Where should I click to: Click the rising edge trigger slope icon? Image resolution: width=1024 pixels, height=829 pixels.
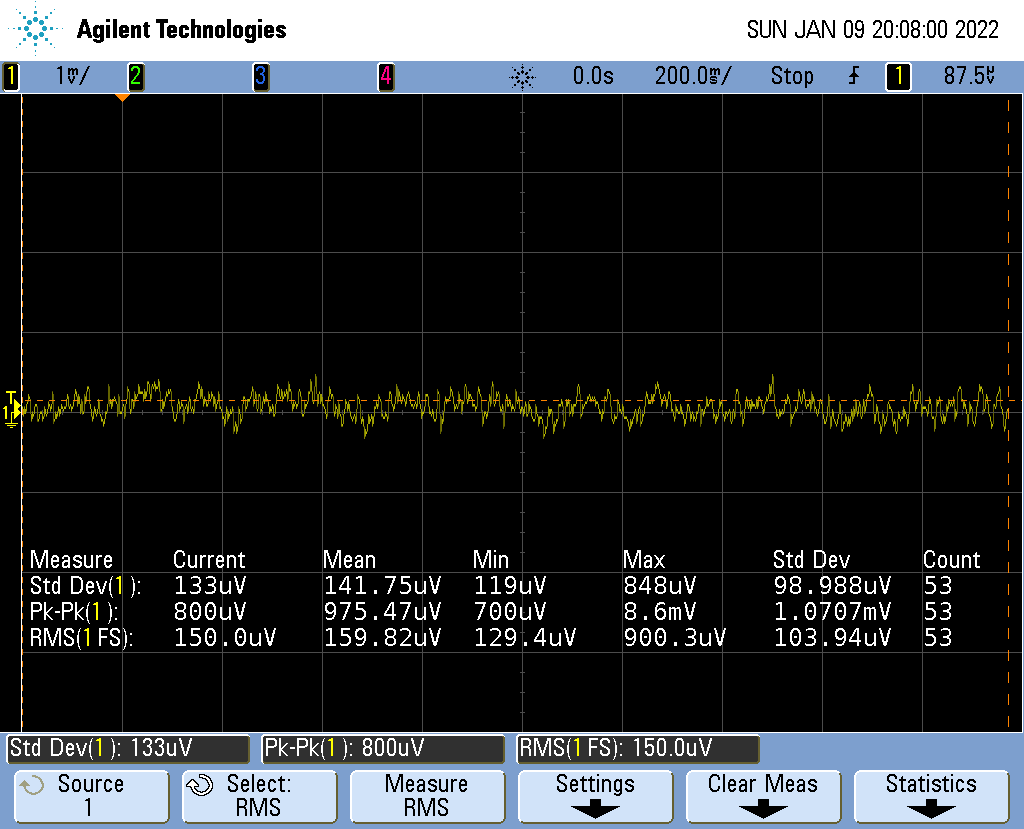pyautogui.click(x=854, y=76)
